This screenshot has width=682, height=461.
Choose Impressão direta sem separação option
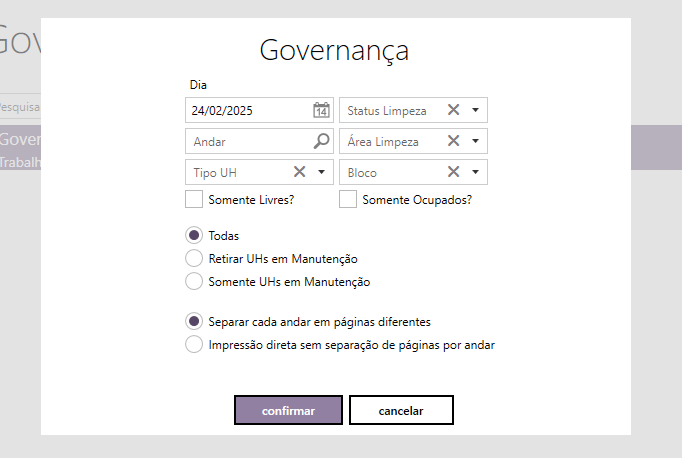click(194, 345)
